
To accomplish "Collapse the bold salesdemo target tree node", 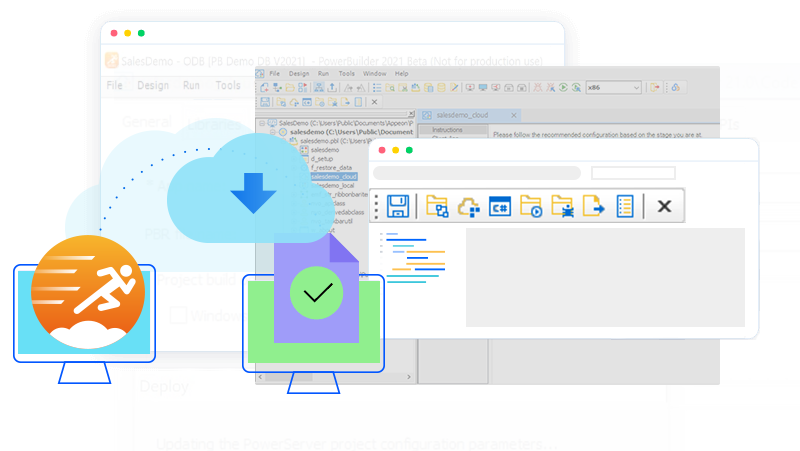I will 272,132.
